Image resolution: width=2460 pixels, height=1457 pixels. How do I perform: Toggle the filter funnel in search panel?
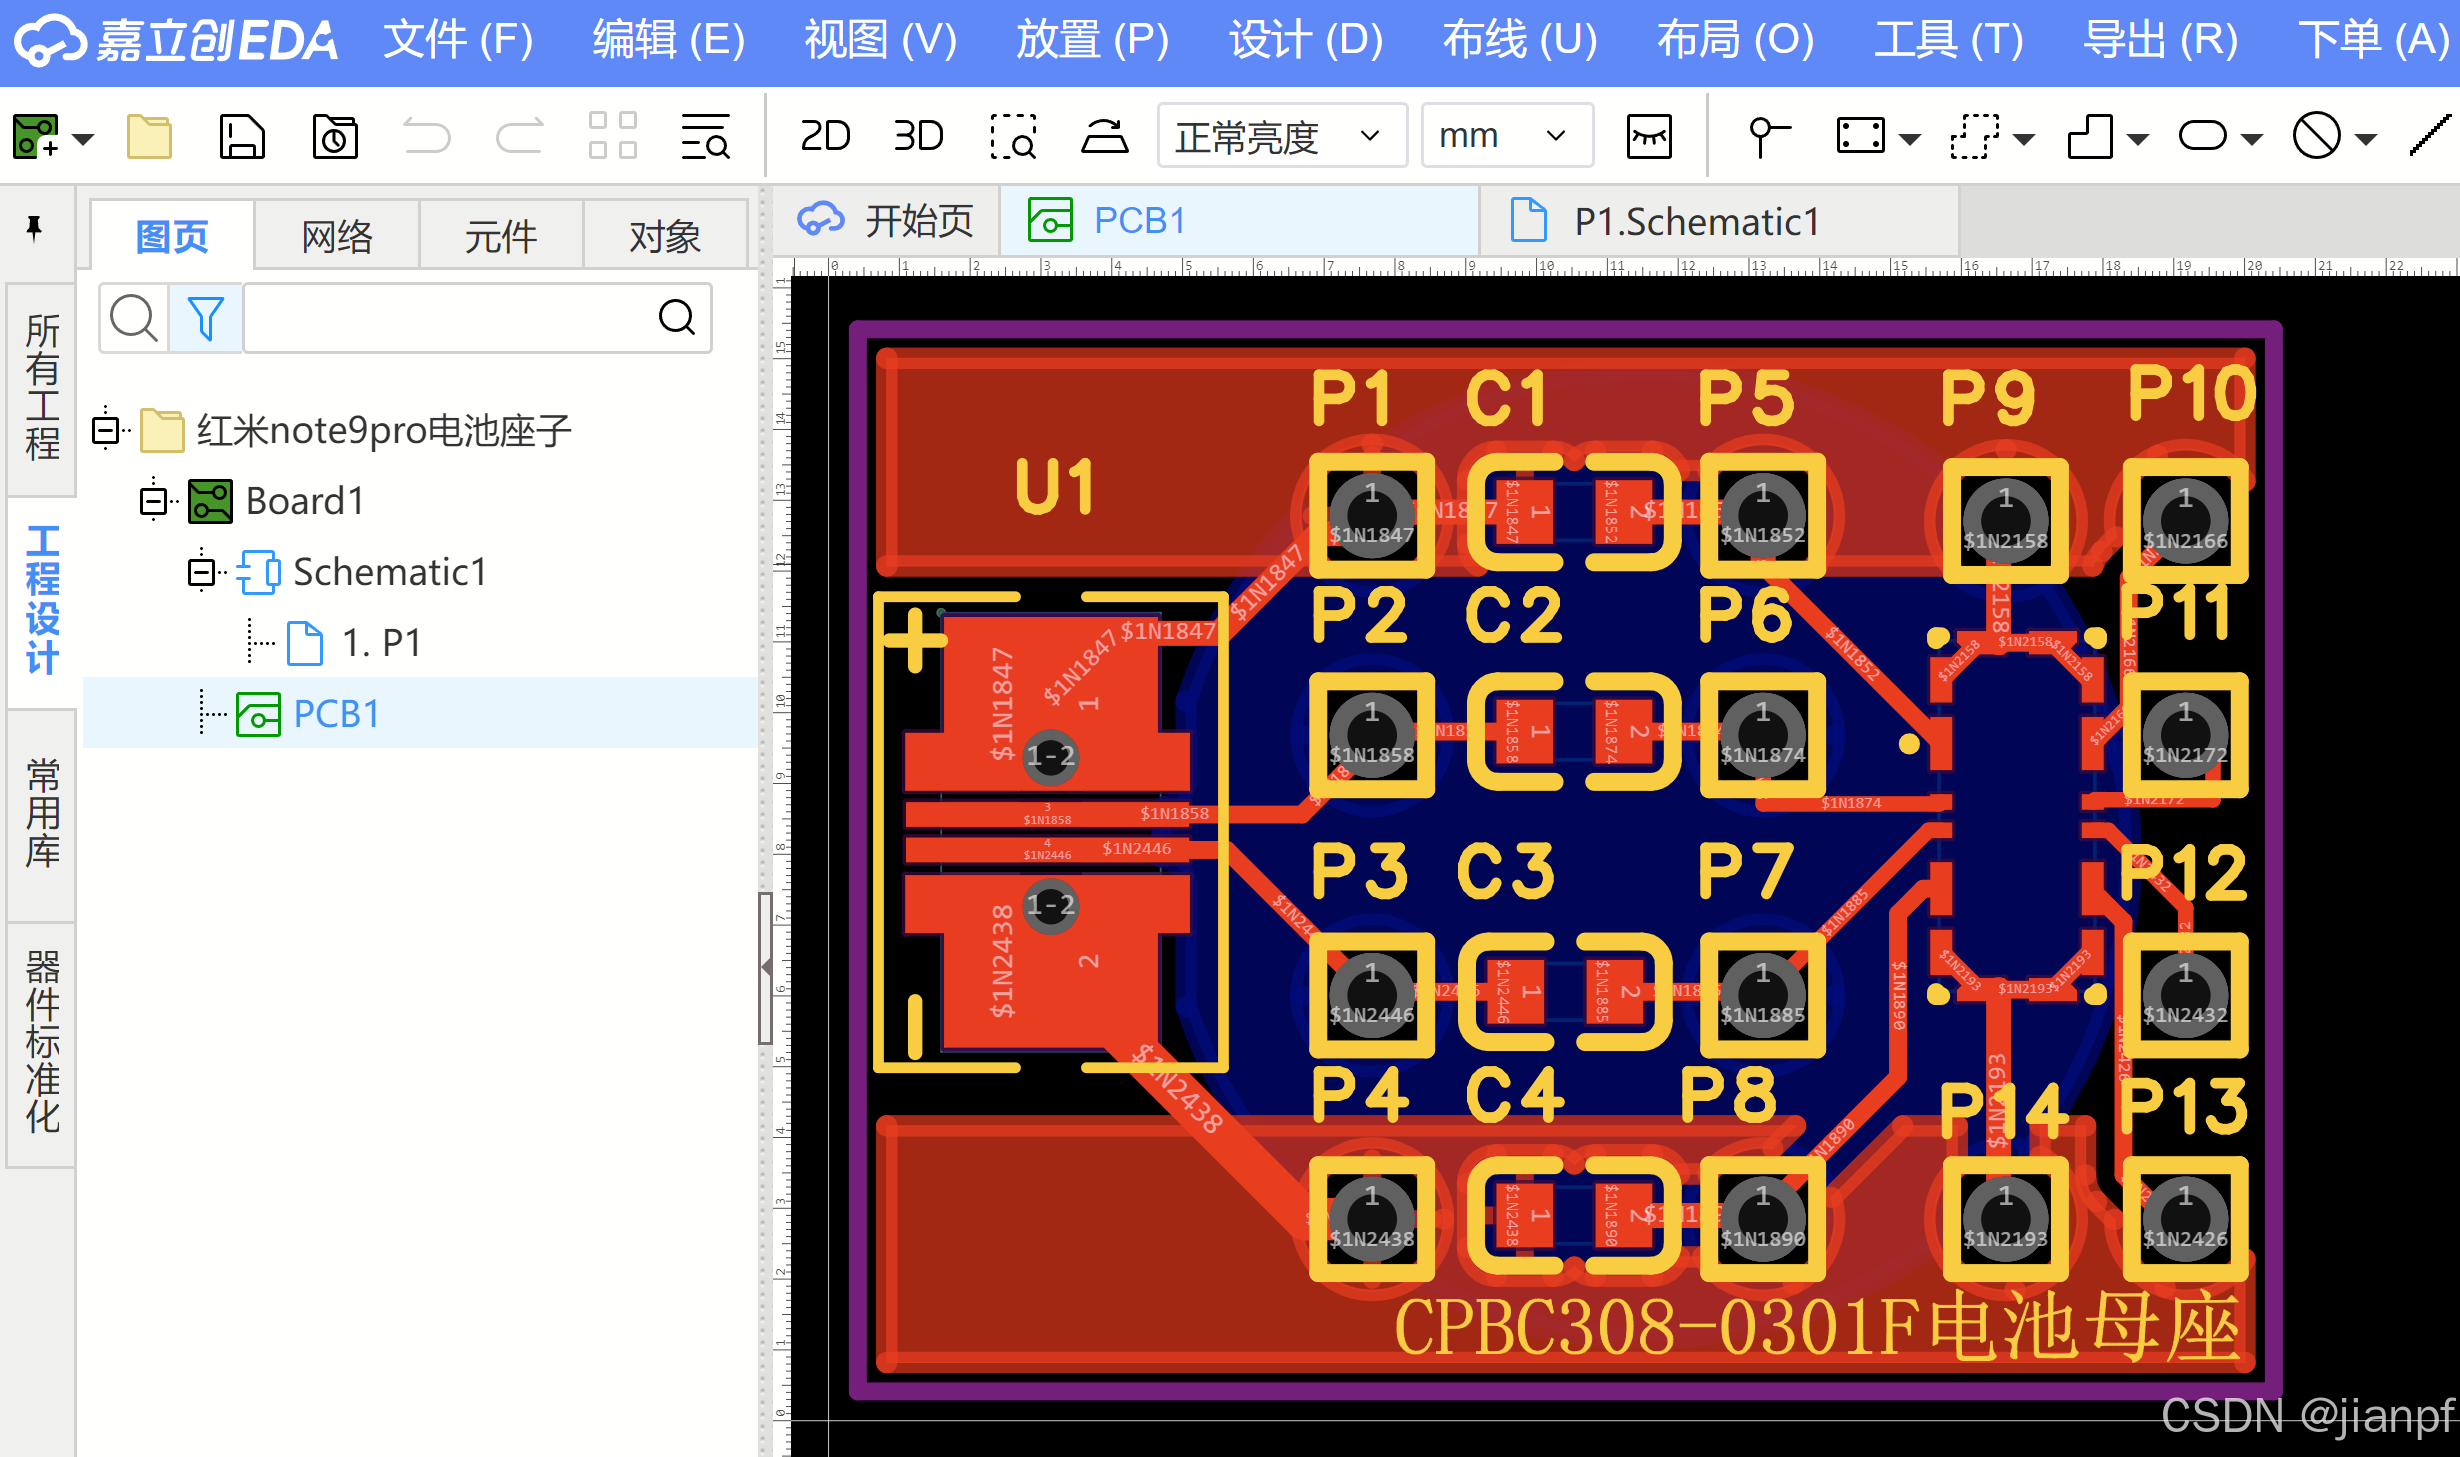205,319
